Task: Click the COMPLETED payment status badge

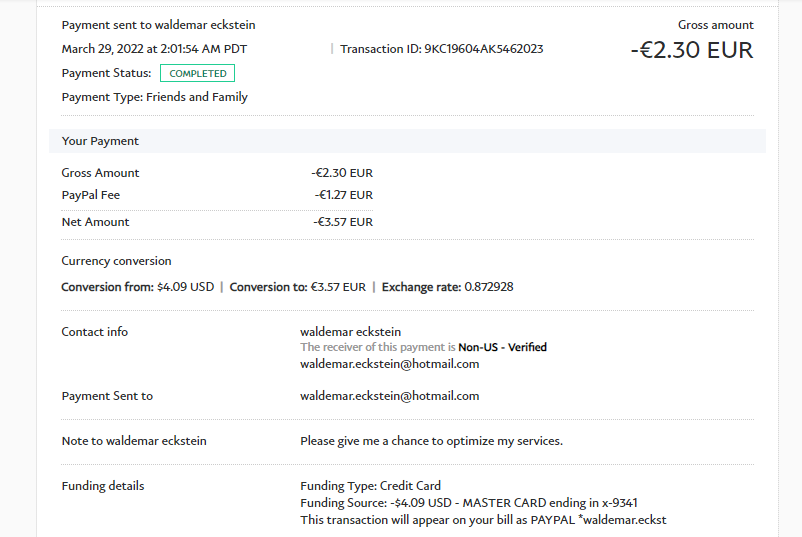Action: click(197, 73)
